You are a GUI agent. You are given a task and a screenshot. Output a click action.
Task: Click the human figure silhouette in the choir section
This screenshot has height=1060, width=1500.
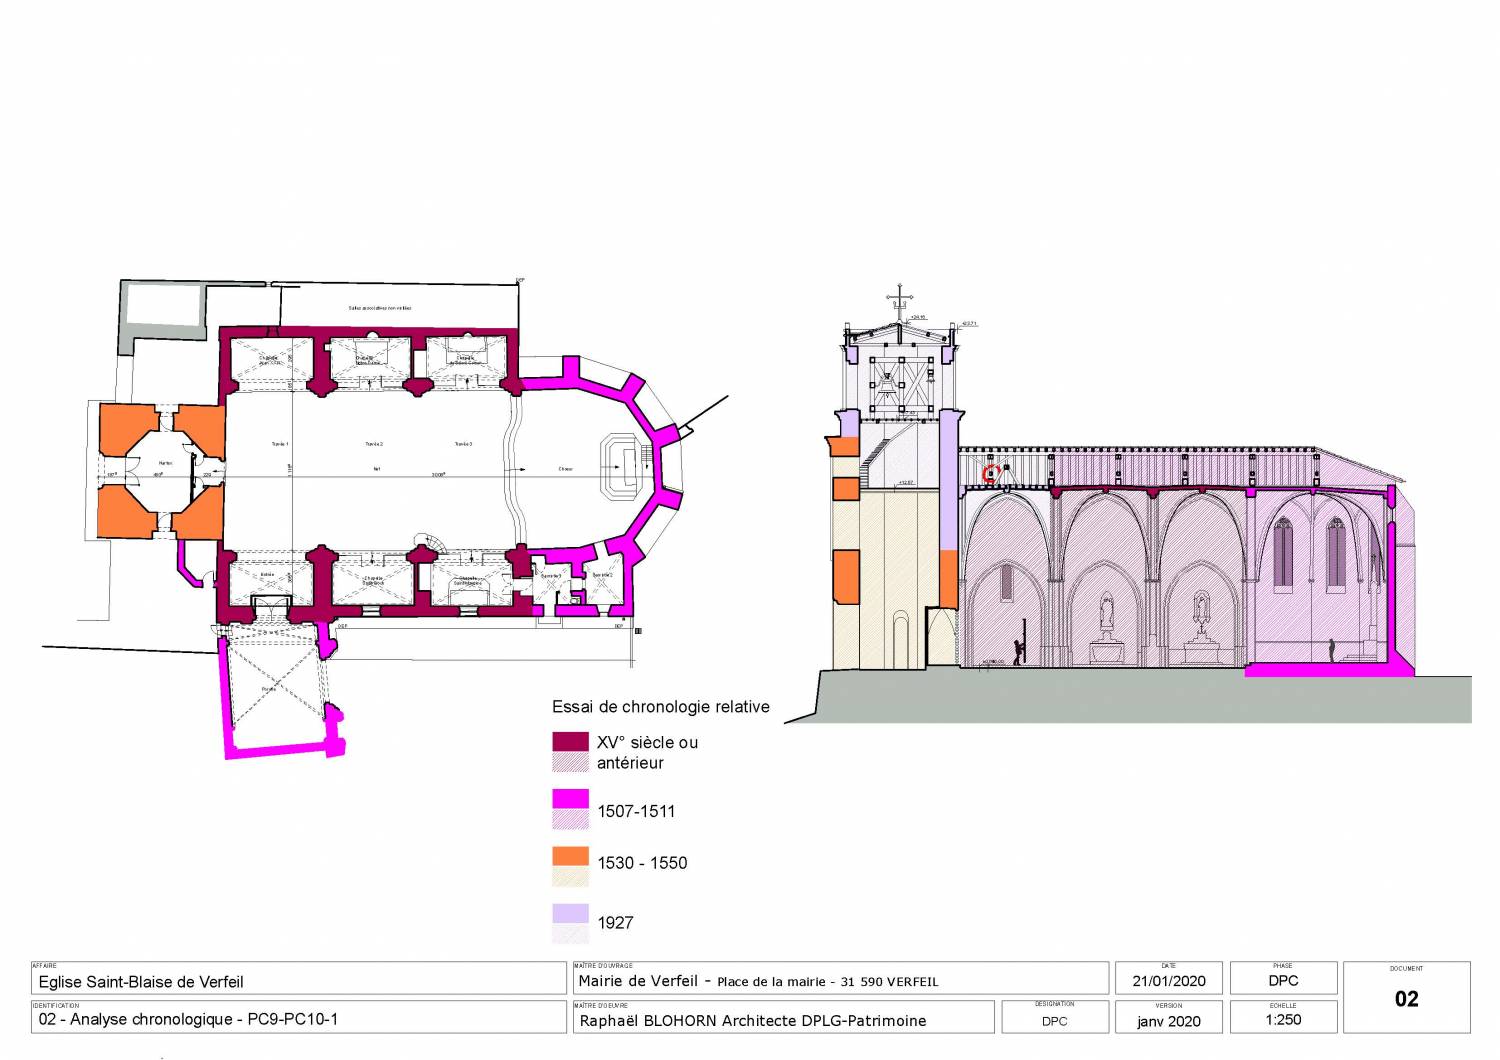click(1331, 650)
